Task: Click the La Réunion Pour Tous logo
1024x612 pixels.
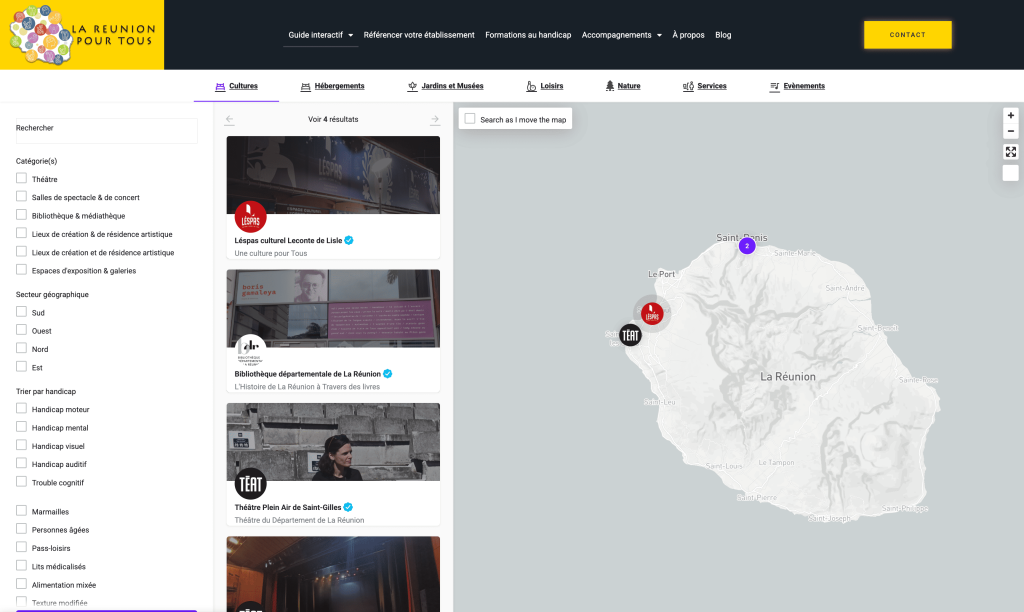Action: [82, 35]
